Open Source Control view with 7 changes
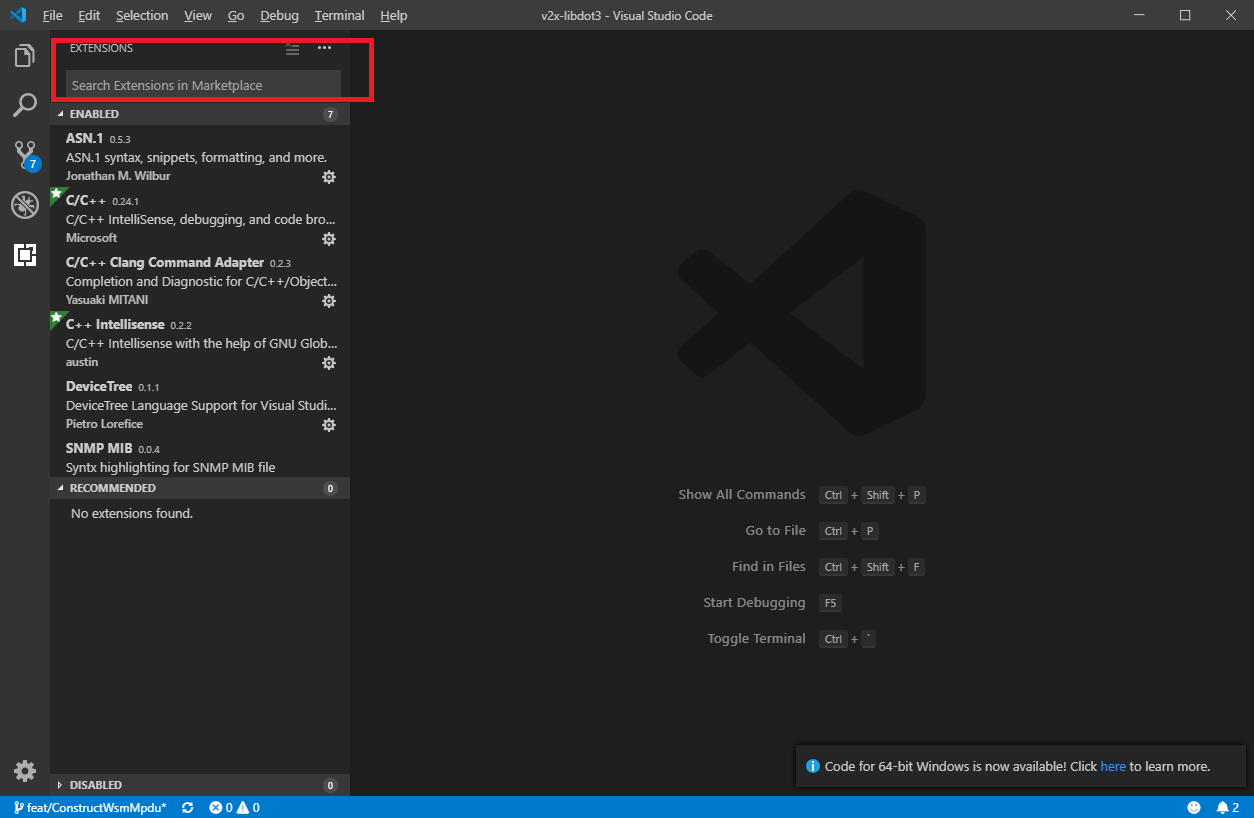This screenshot has height=818, width=1254. pos(25,156)
